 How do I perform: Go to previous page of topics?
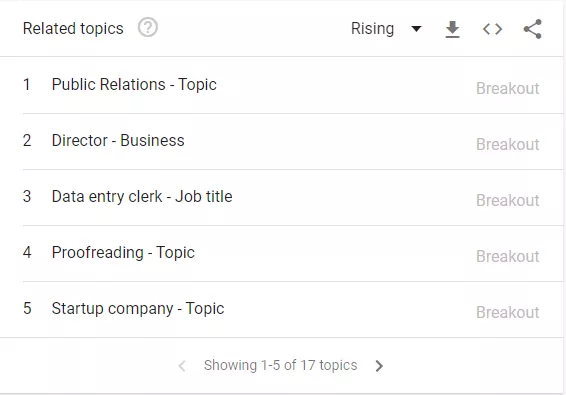click(182, 366)
